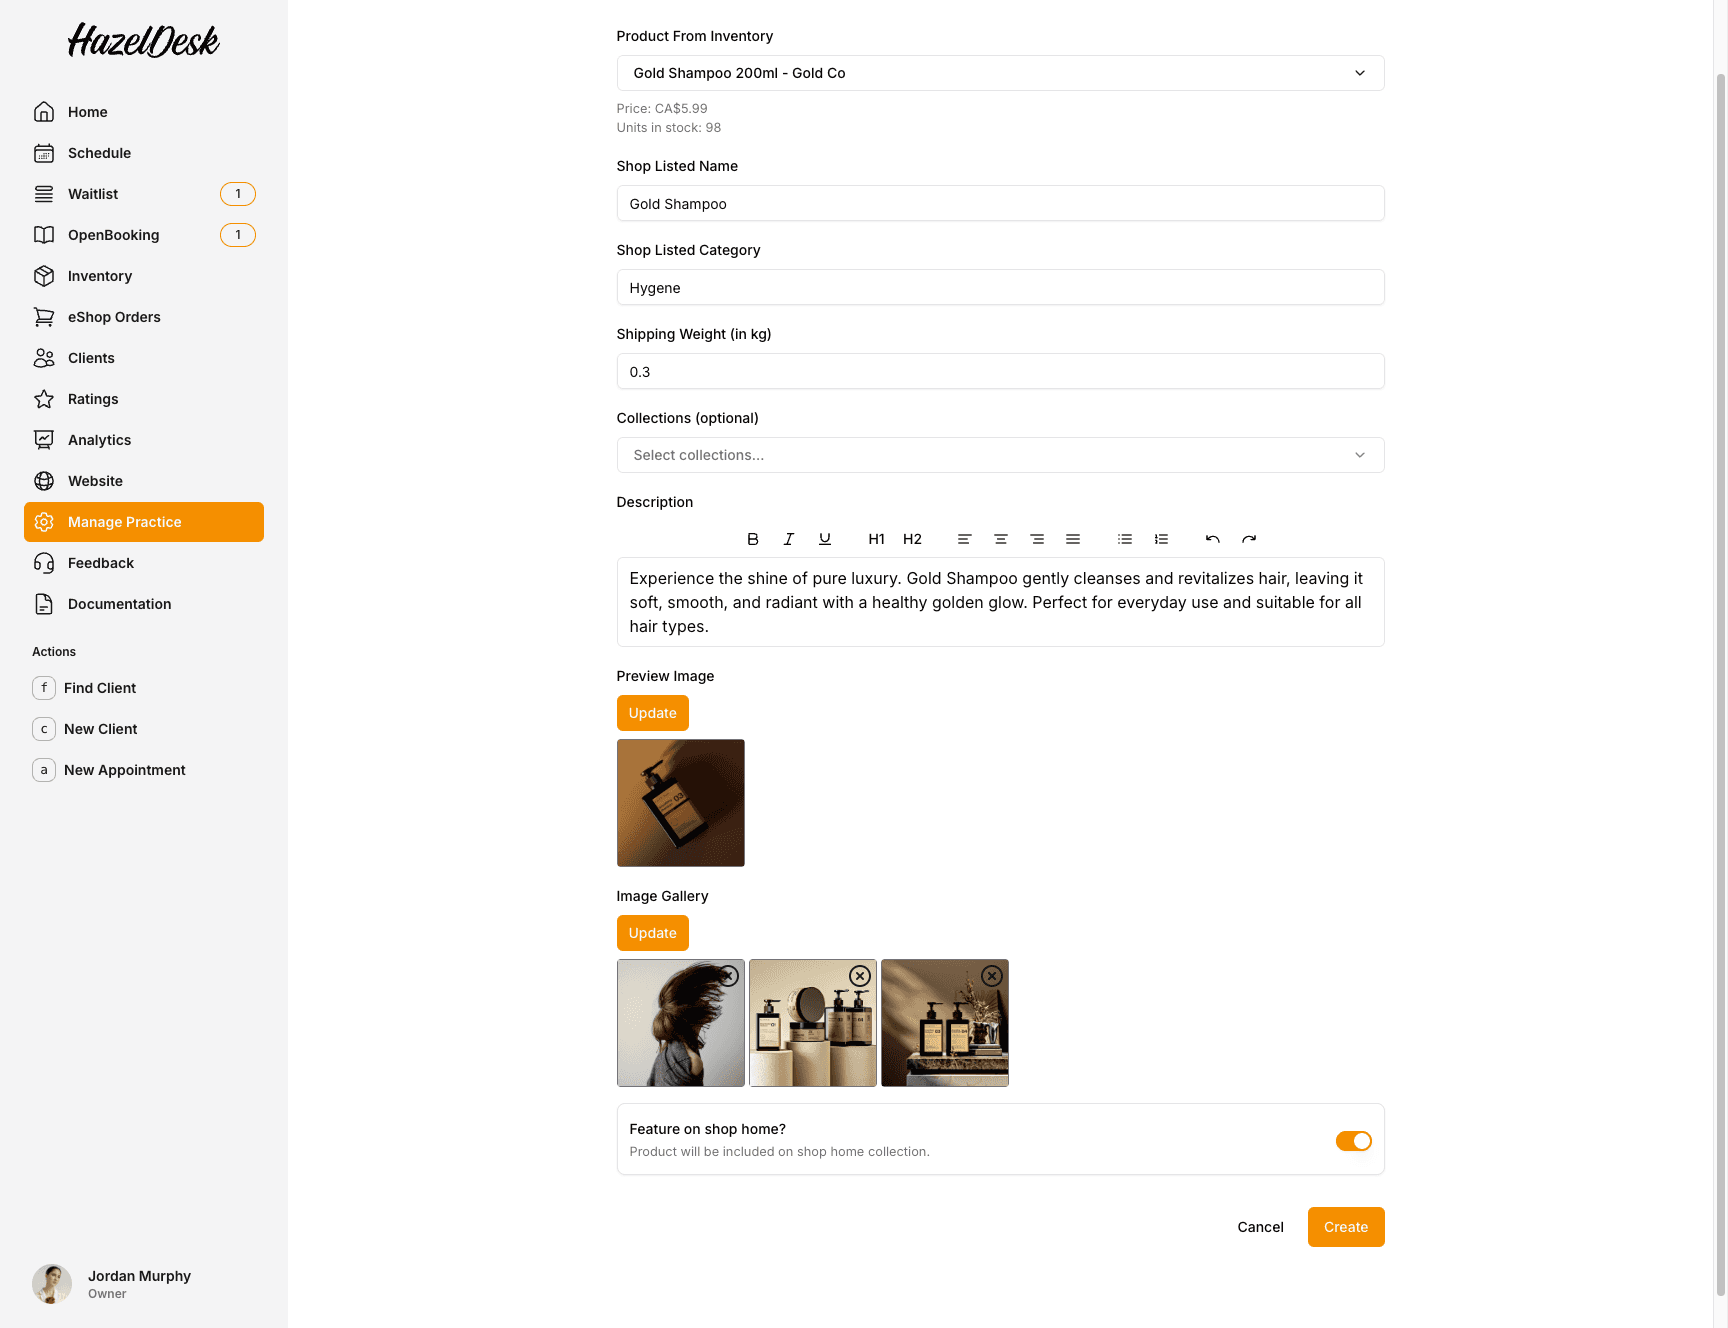Cancel the product creation form
The height and width of the screenshot is (1328, 1728).
[x=1260, y=1227]
